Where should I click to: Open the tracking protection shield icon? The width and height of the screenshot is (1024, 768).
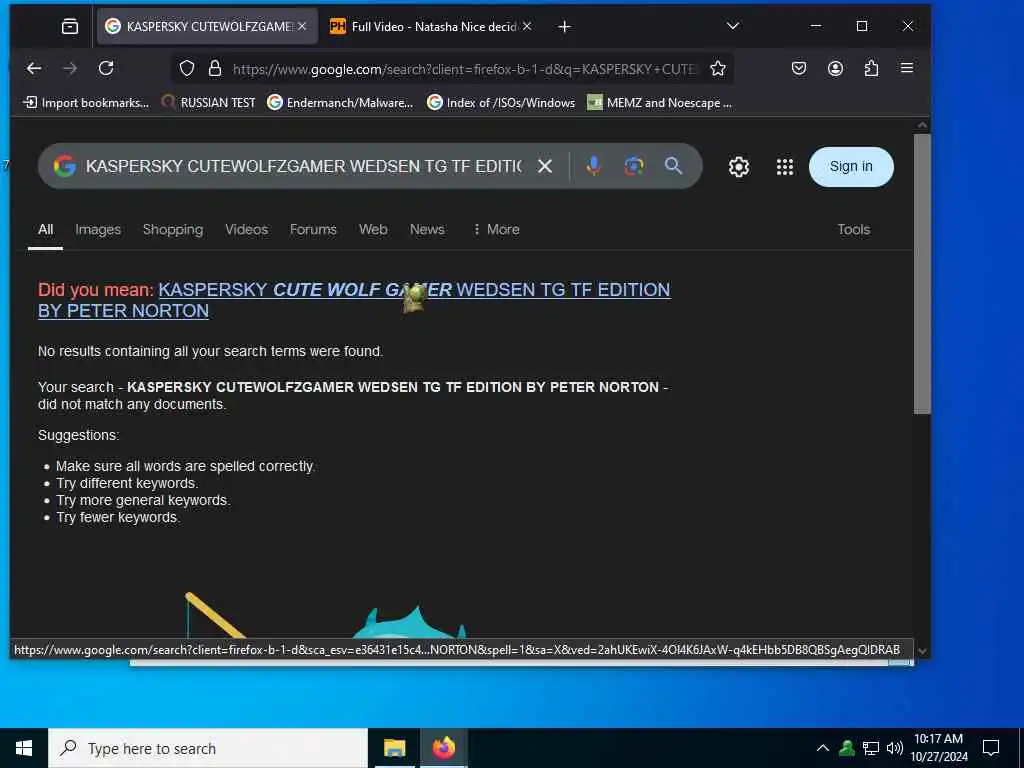click(187, 69)
